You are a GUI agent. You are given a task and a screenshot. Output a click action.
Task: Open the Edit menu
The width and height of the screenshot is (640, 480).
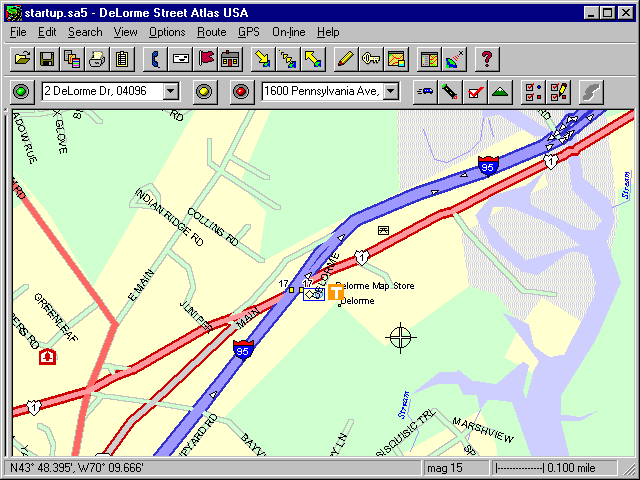[x=47, y=32]
